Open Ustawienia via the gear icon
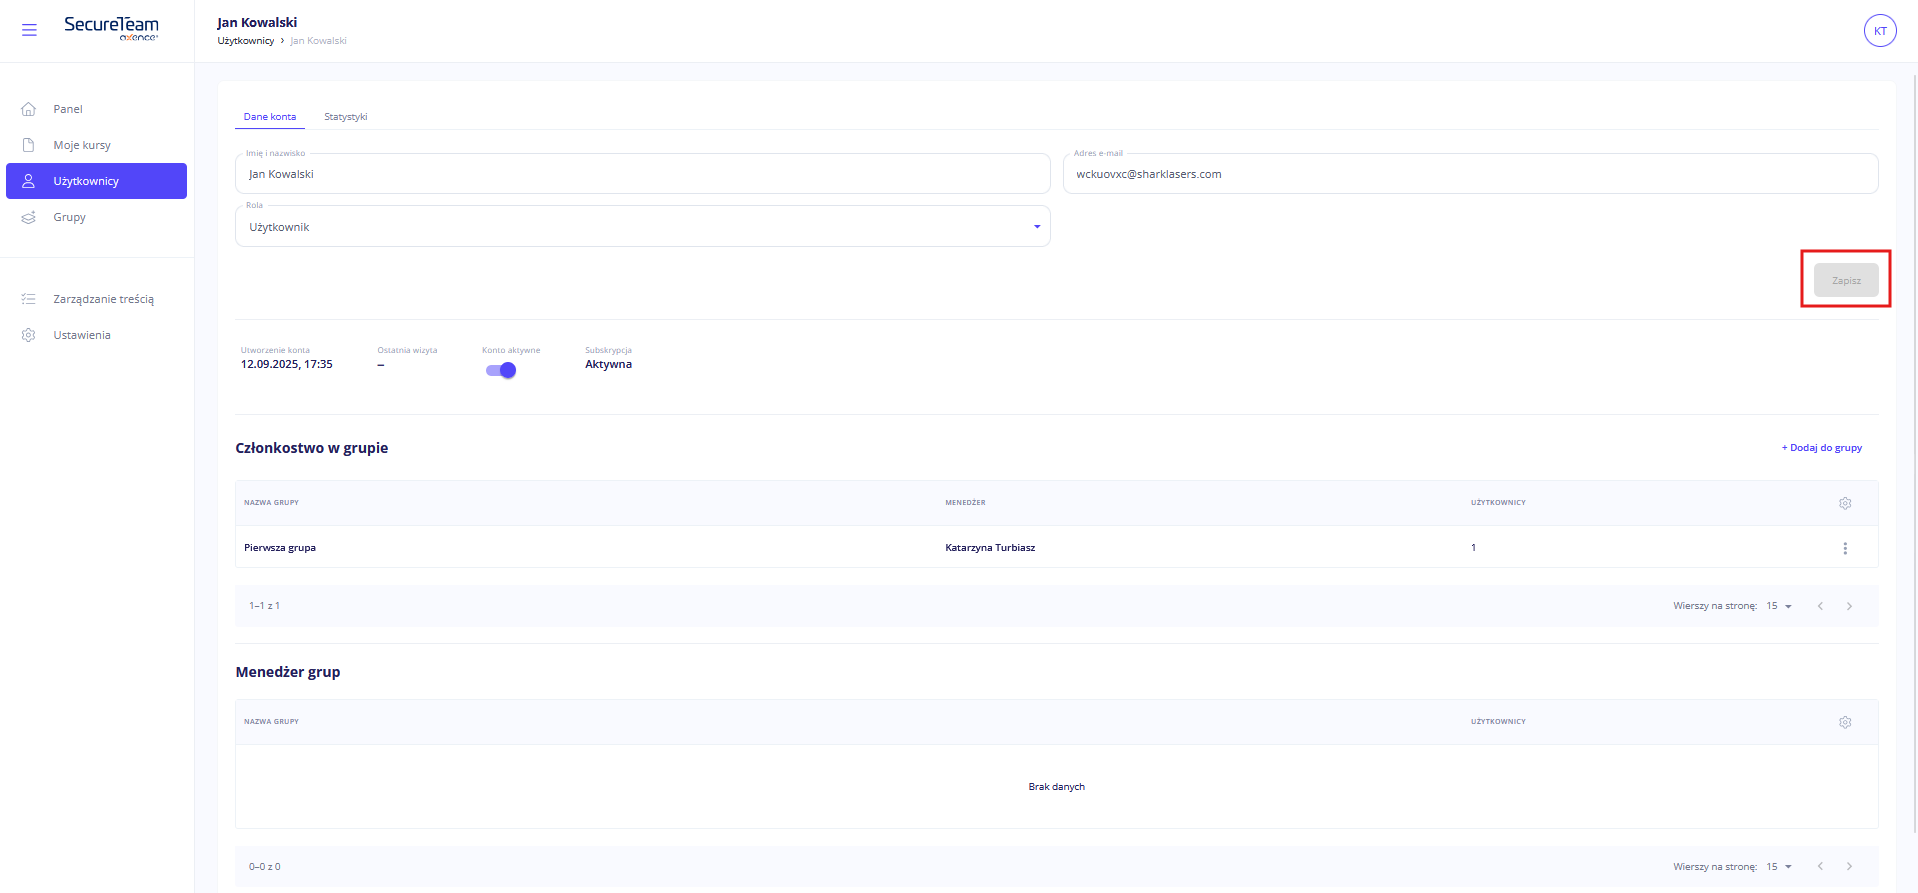This screenshot has width=1918, height=893. pos(29,335)
